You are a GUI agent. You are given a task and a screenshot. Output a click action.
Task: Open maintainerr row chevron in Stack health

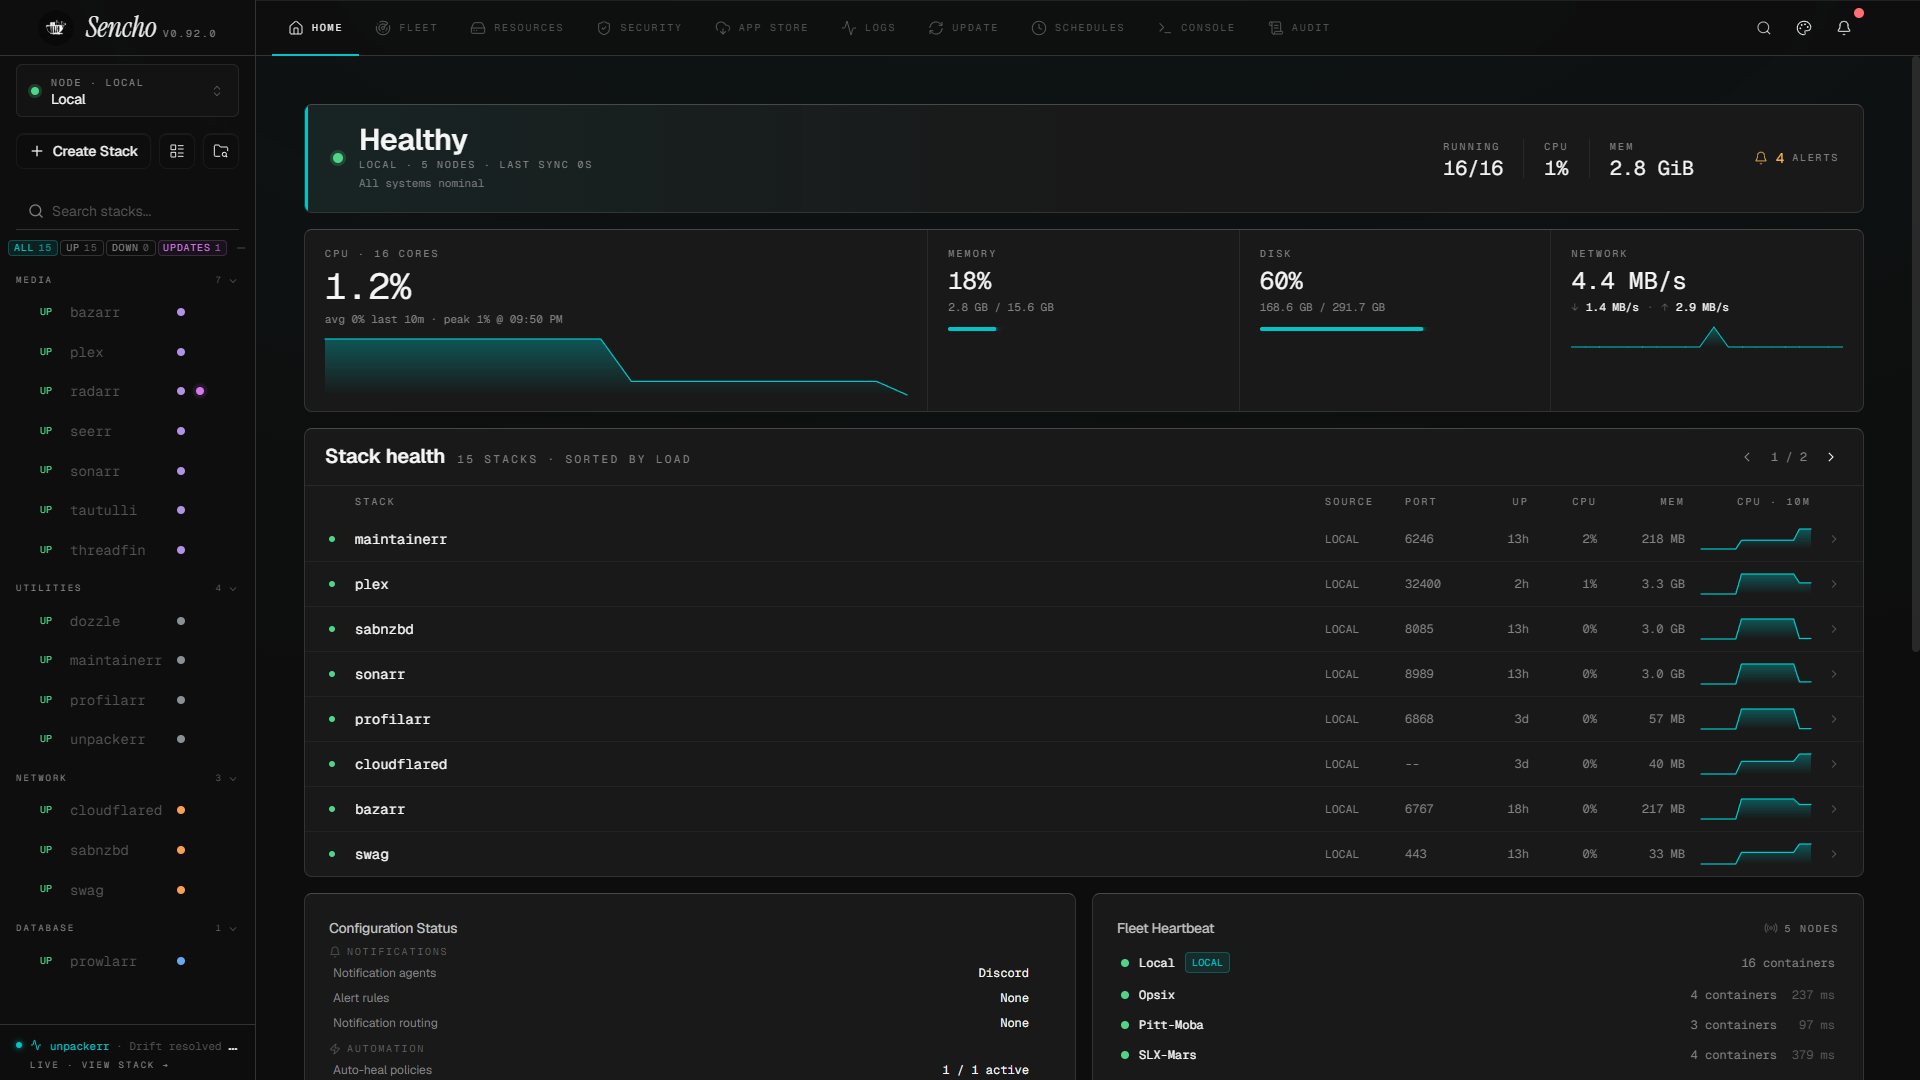pos(1834,539)
